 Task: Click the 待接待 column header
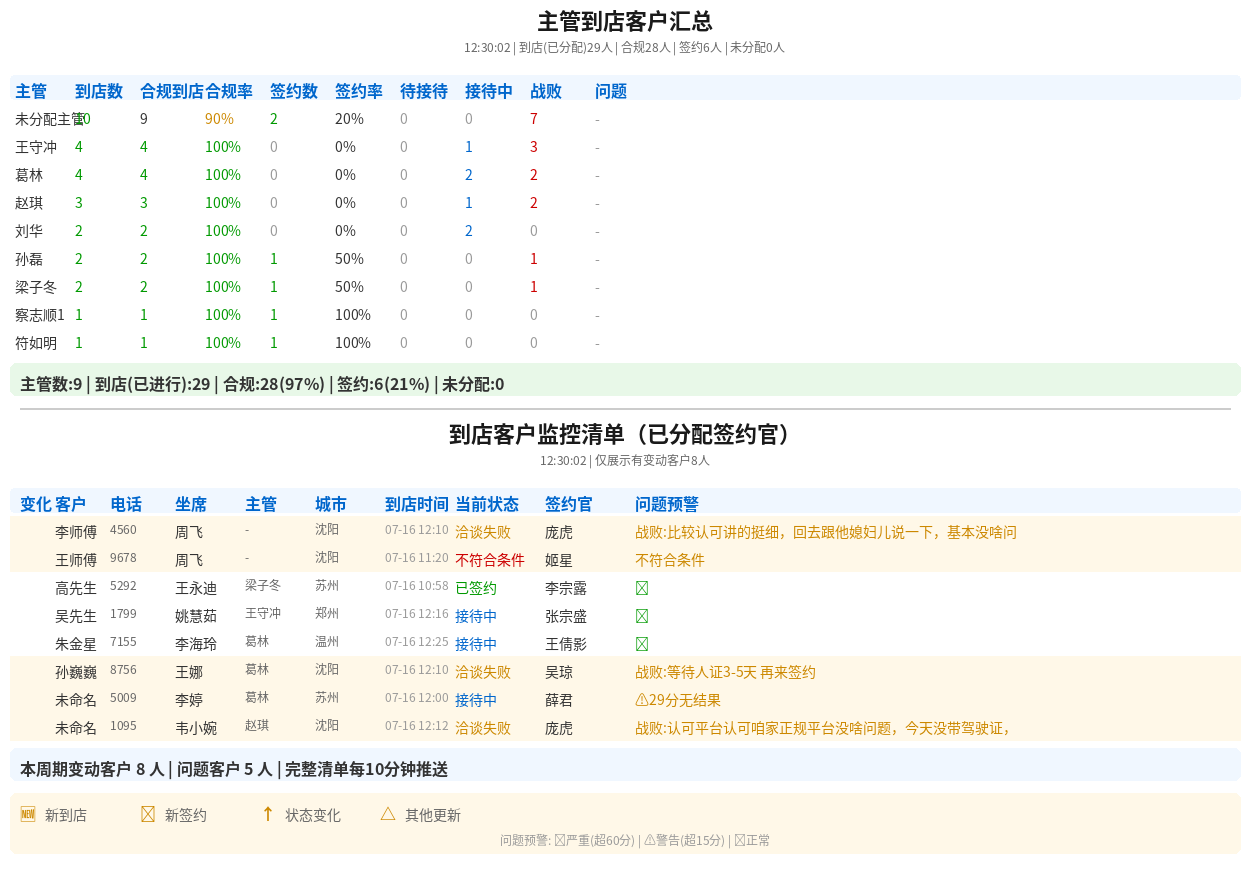click(424, 91)
